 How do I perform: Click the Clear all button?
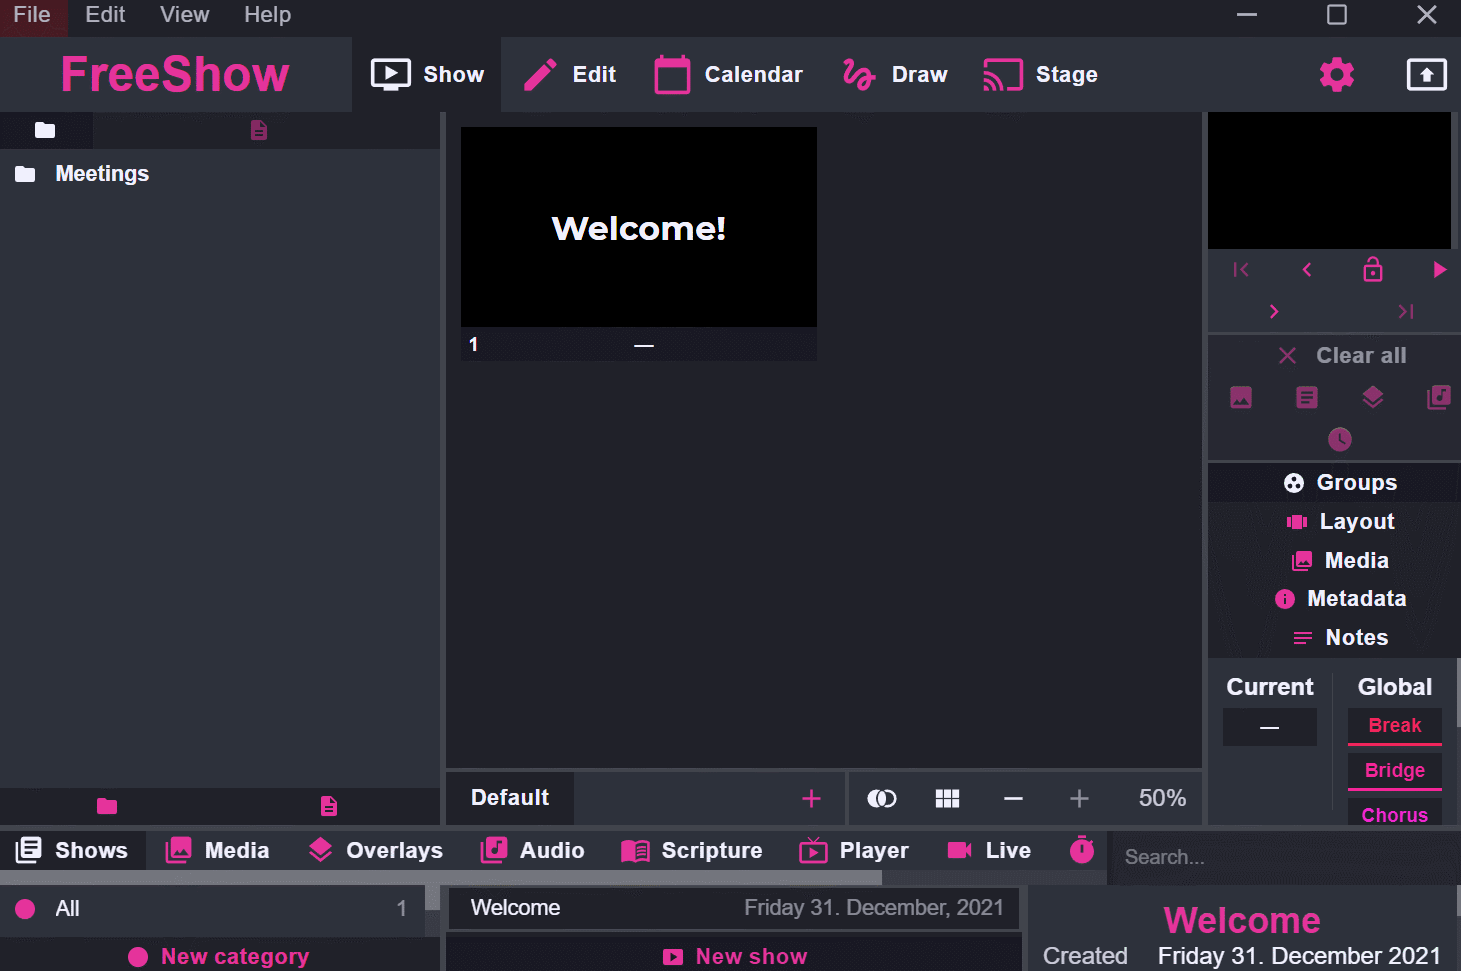[1341, 355]
